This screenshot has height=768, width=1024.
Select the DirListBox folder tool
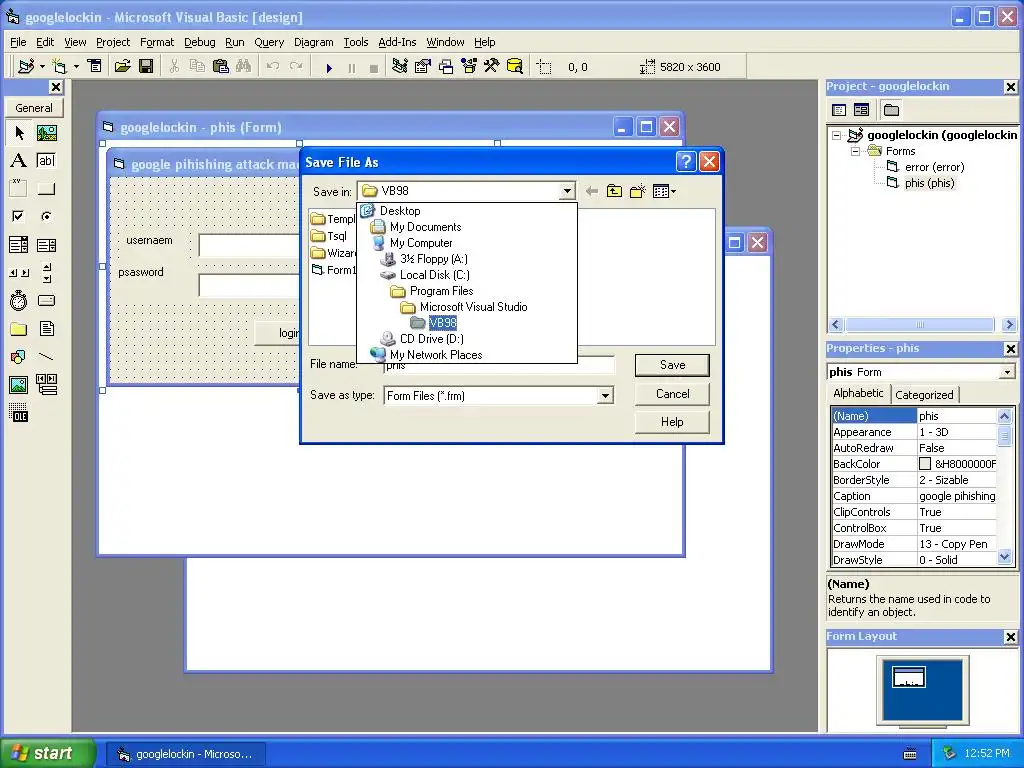click(x=19, y=328)
